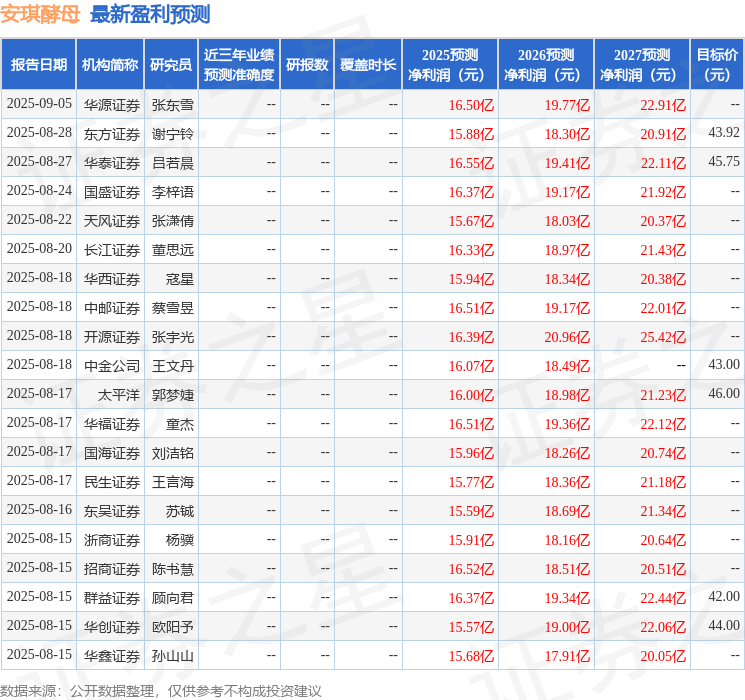Click the 安琪酵母 stock name in title

40,14
